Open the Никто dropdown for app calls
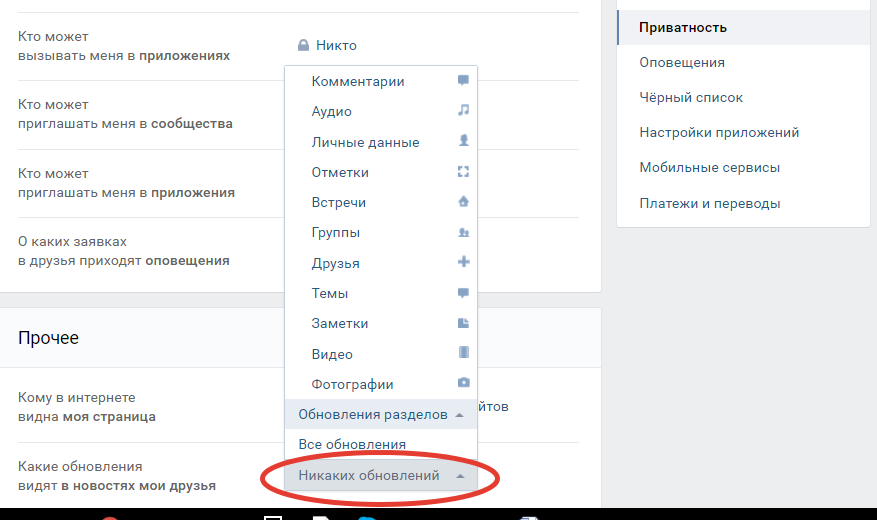877x520 pixels. [335, 45]
